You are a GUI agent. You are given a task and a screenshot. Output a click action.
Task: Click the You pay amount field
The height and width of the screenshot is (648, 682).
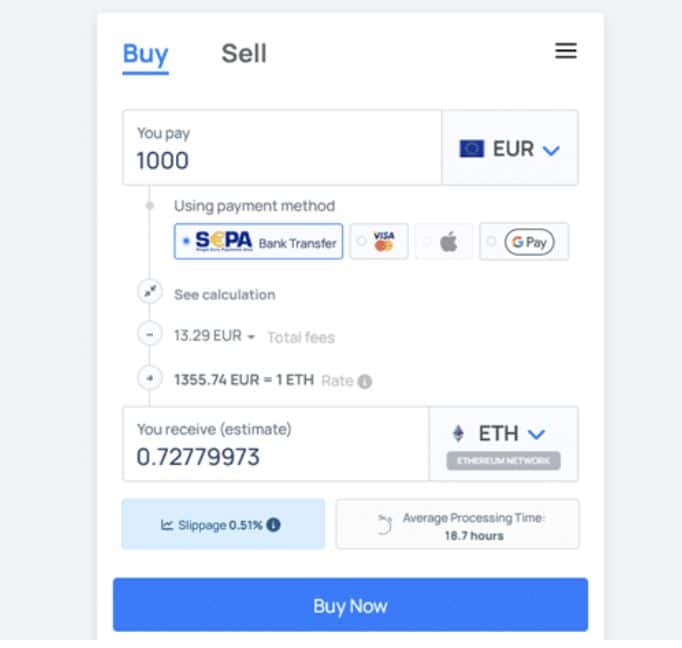[282, 148]
